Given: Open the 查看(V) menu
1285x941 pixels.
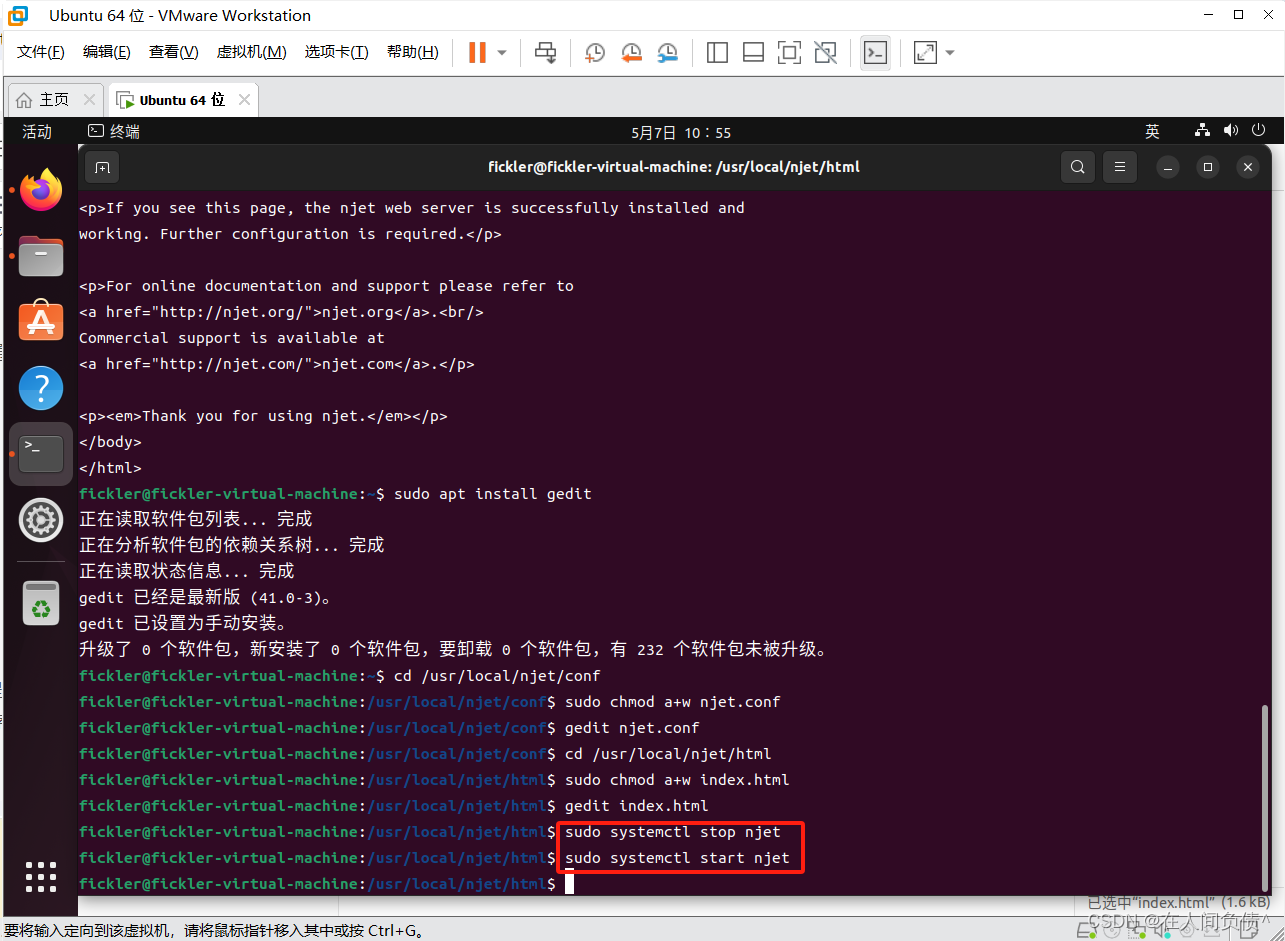Looking at the screenshot, I should pos(174,52).
